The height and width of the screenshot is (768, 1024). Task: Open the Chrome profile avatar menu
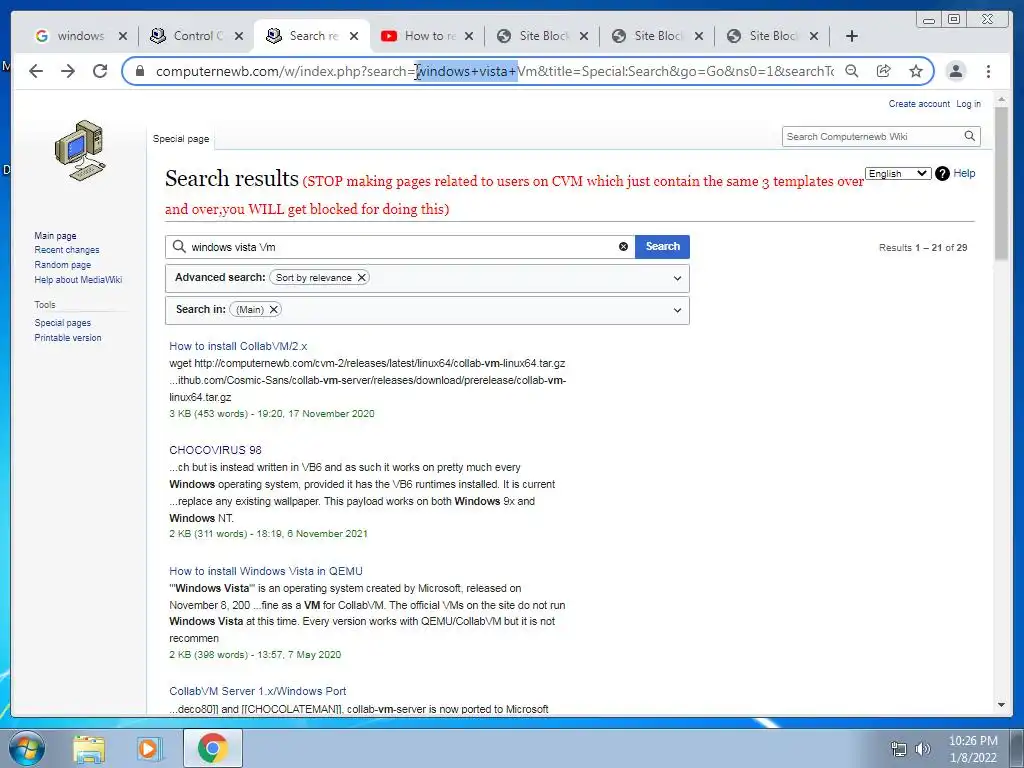(x=955, y=71)
